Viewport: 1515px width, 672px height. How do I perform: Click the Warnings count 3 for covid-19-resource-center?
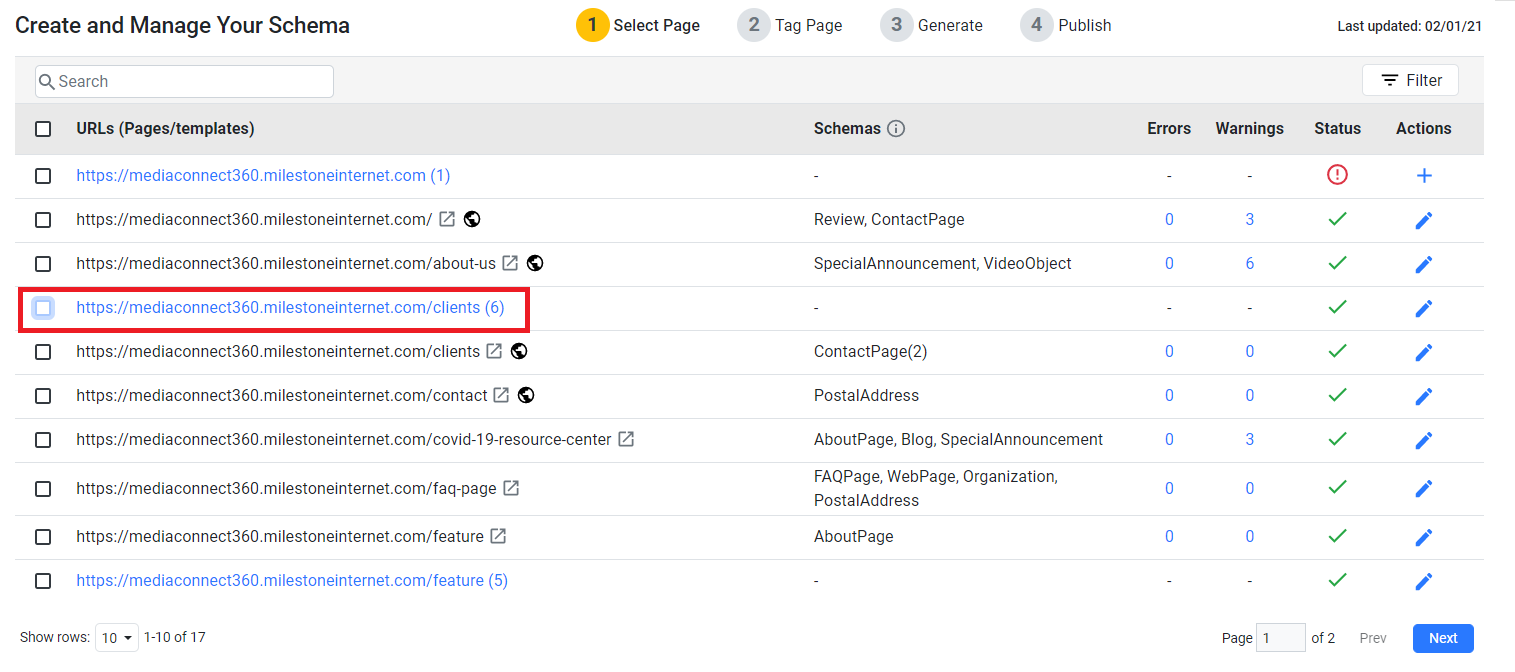[1249, 440]
